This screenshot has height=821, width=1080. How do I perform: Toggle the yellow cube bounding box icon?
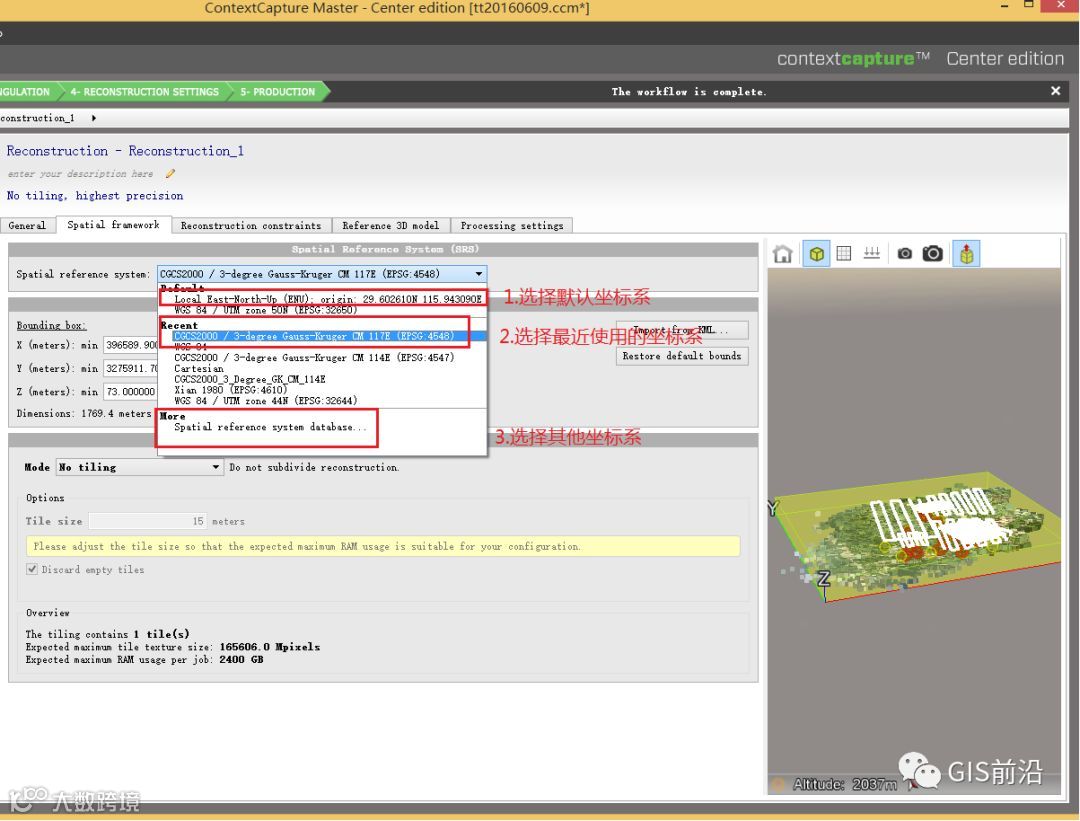click(x=817, y=254)
